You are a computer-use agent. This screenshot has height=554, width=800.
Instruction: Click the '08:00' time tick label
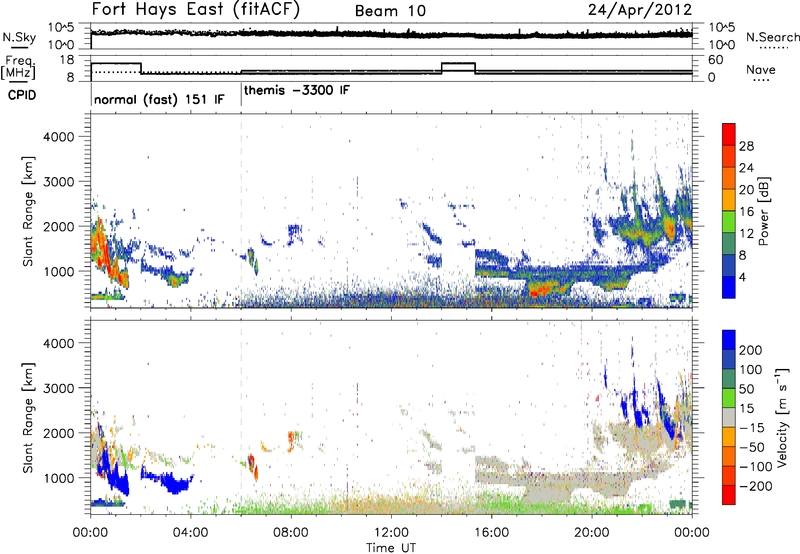(291, 533)
